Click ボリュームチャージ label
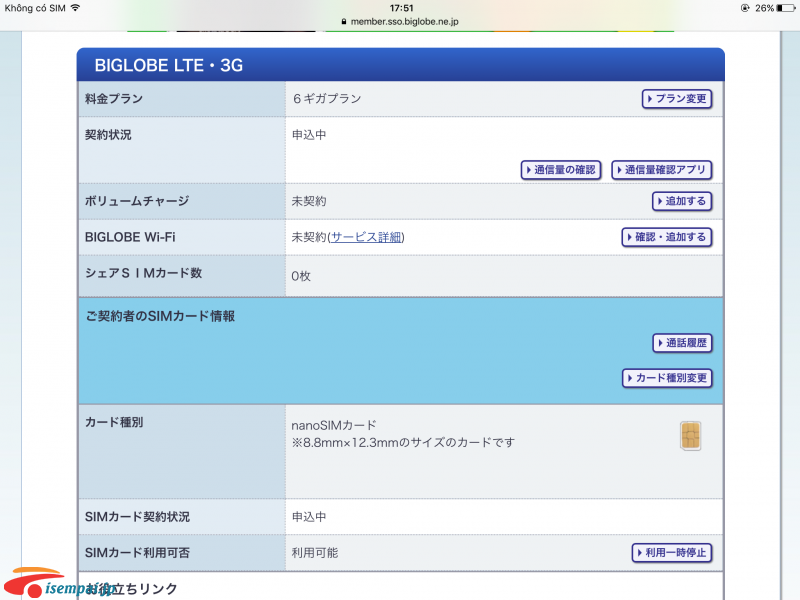This screenshot has height=600, width=800. pos(137,201)
